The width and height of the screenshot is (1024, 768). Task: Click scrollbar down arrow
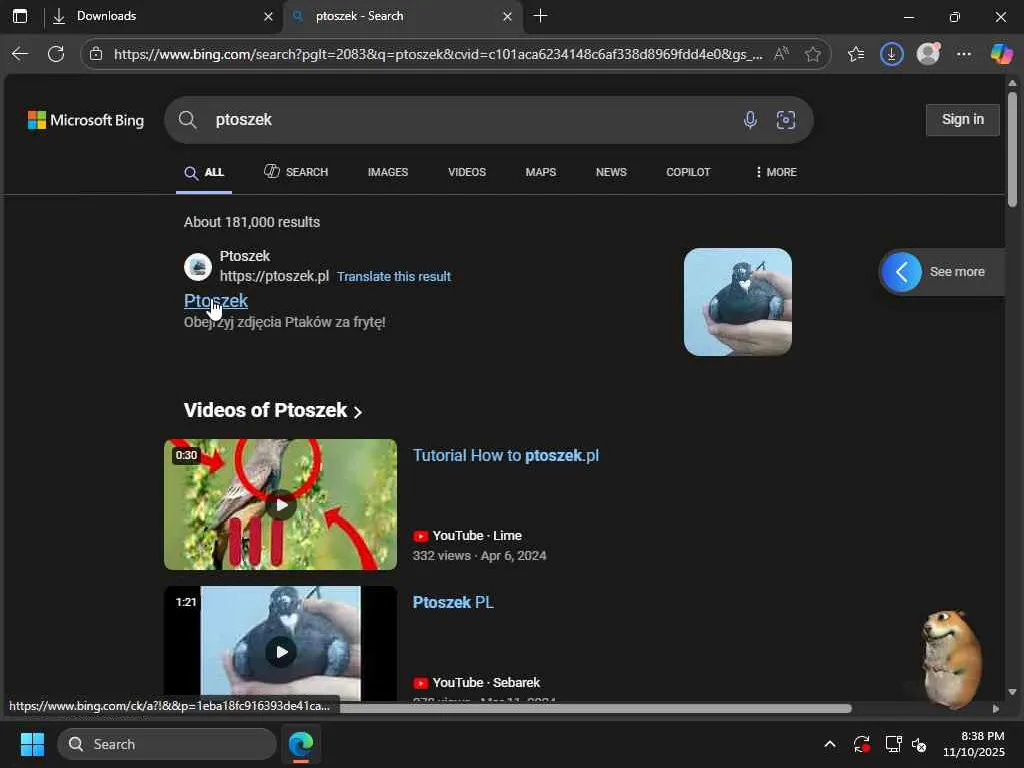1012,692
